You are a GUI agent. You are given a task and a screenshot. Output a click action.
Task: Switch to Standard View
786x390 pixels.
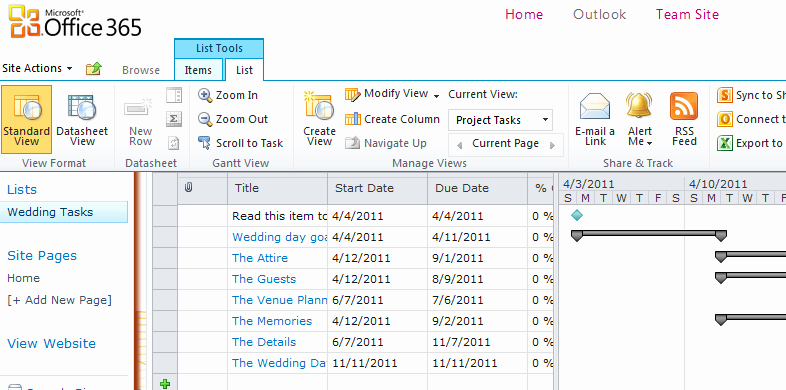click(x=27, y=119)
